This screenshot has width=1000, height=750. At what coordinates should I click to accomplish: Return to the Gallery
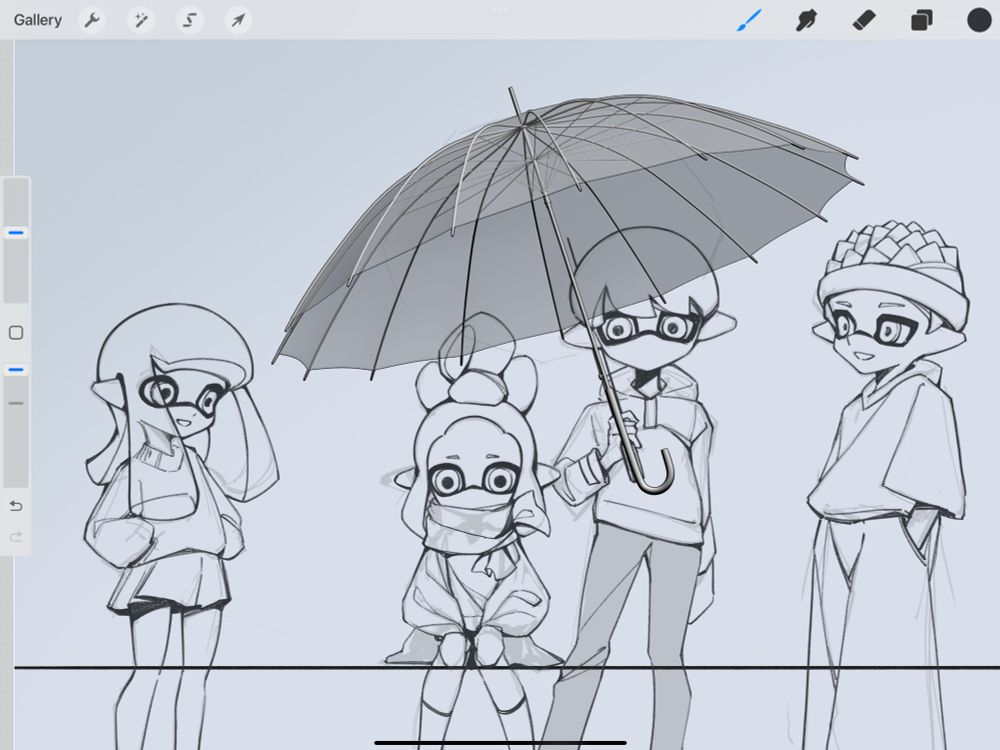pos(38,20)
